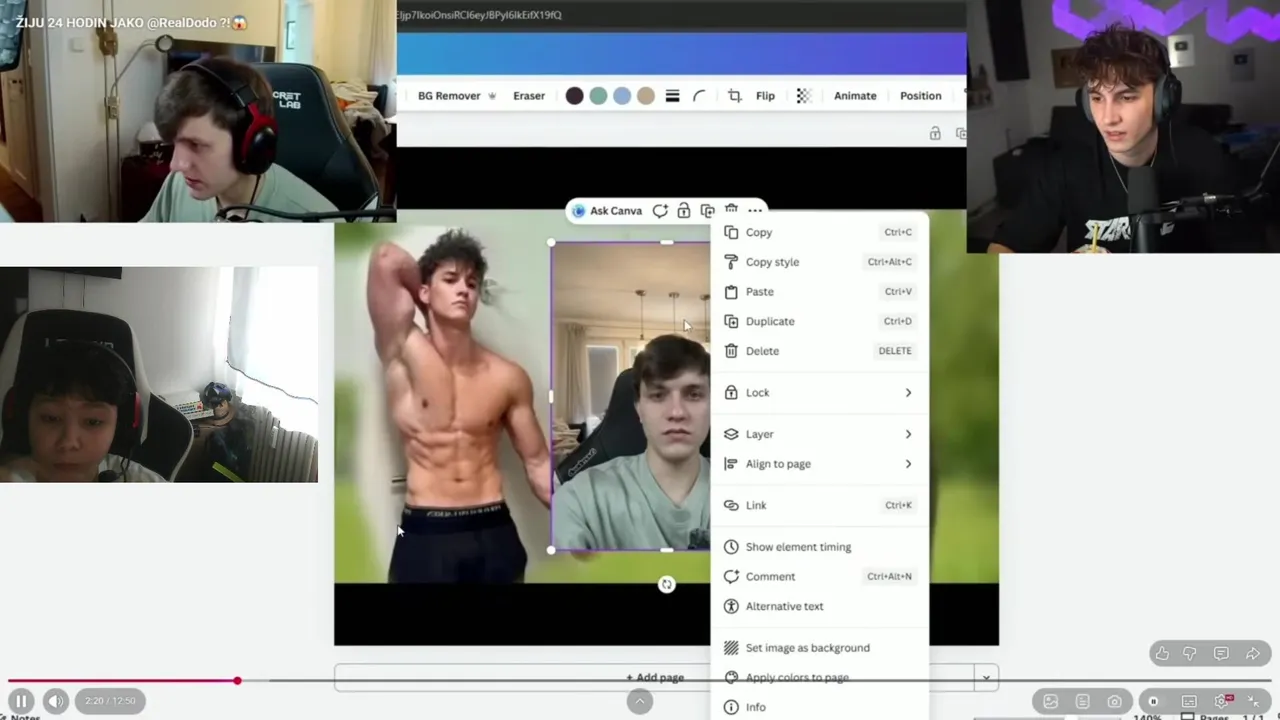The width and height of the screenshot is (1280, 720).
Task: Open Add page dropdown chevron
Action: click(986, 677)
